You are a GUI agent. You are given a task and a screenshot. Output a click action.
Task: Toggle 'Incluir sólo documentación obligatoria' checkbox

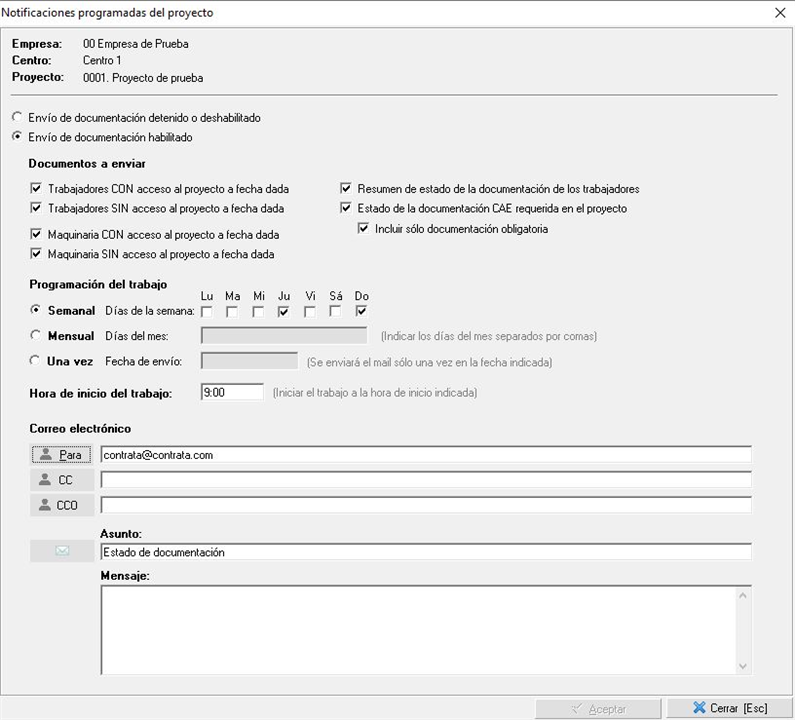pos(364,229)
